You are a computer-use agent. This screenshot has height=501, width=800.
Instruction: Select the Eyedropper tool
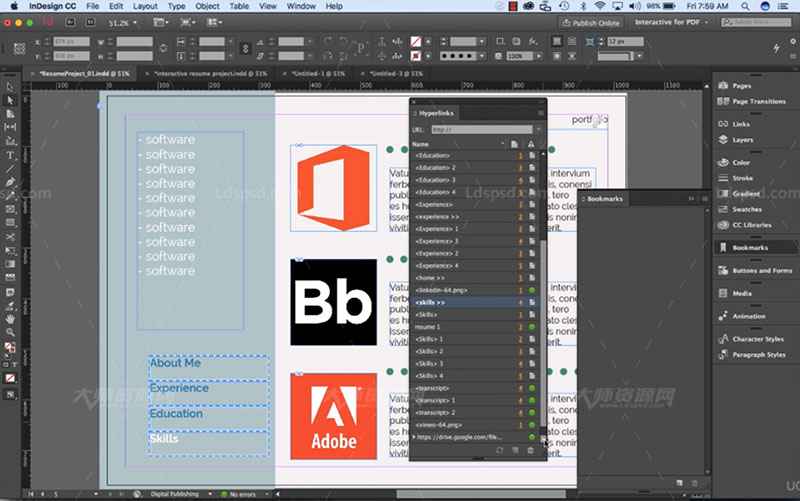tap(10, 306)
